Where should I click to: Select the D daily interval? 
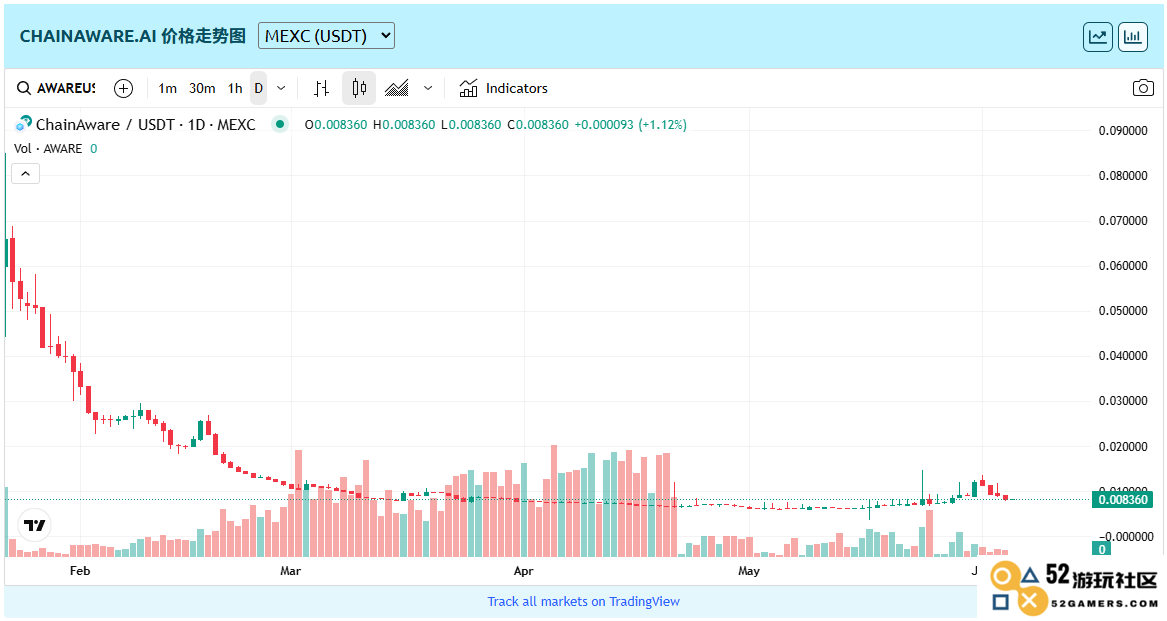coord(258,89)
